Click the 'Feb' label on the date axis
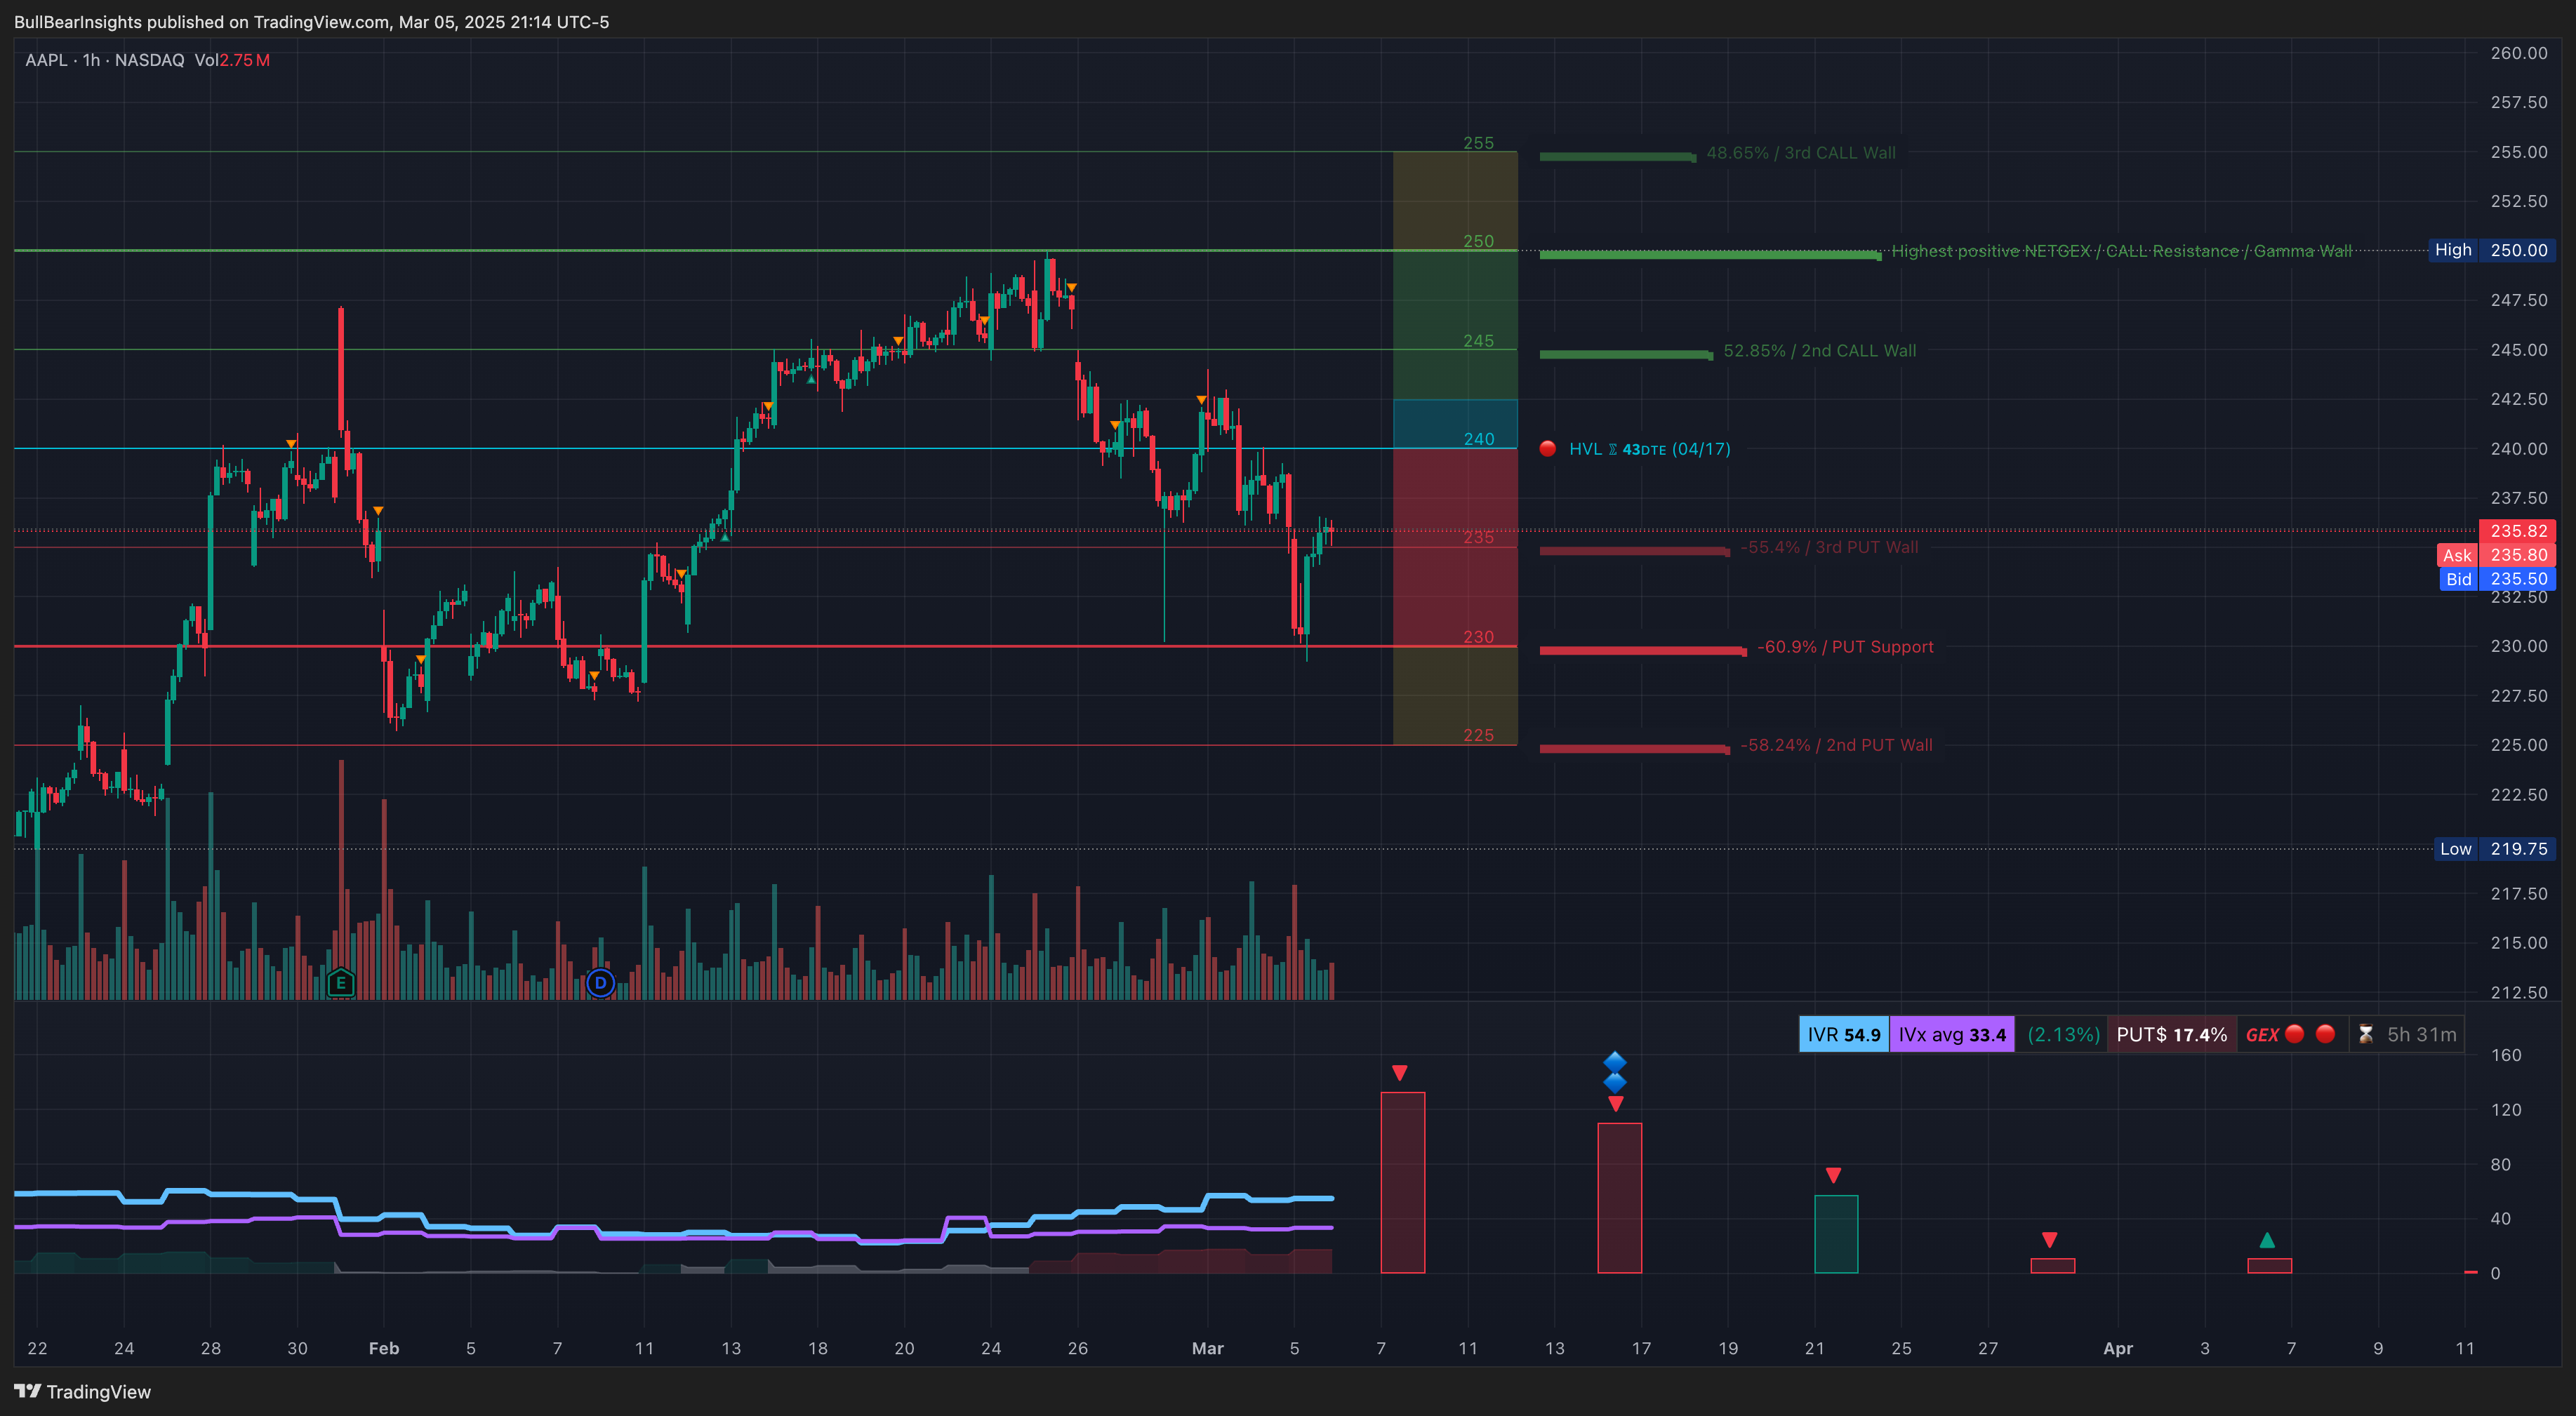This screenshot has width=2576, height=1416. [384, 1348]
